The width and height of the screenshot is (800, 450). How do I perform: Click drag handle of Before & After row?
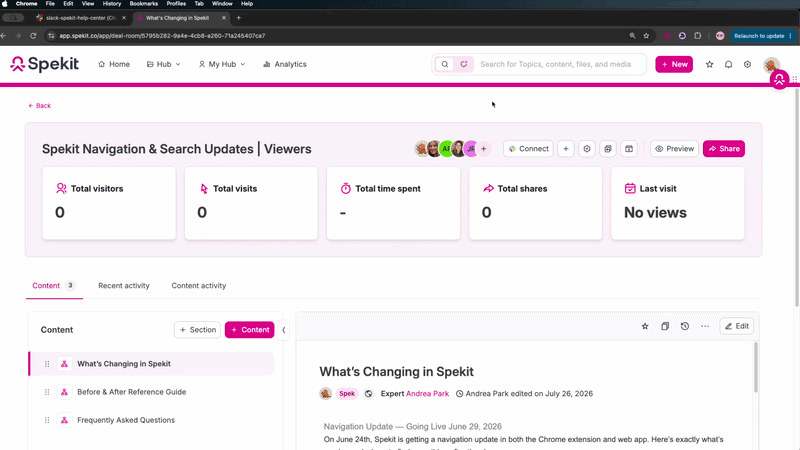pos(47,392)
